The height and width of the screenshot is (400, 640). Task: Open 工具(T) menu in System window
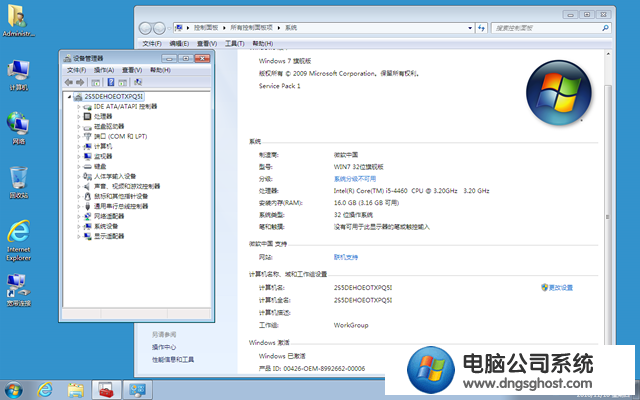point(235,43)
